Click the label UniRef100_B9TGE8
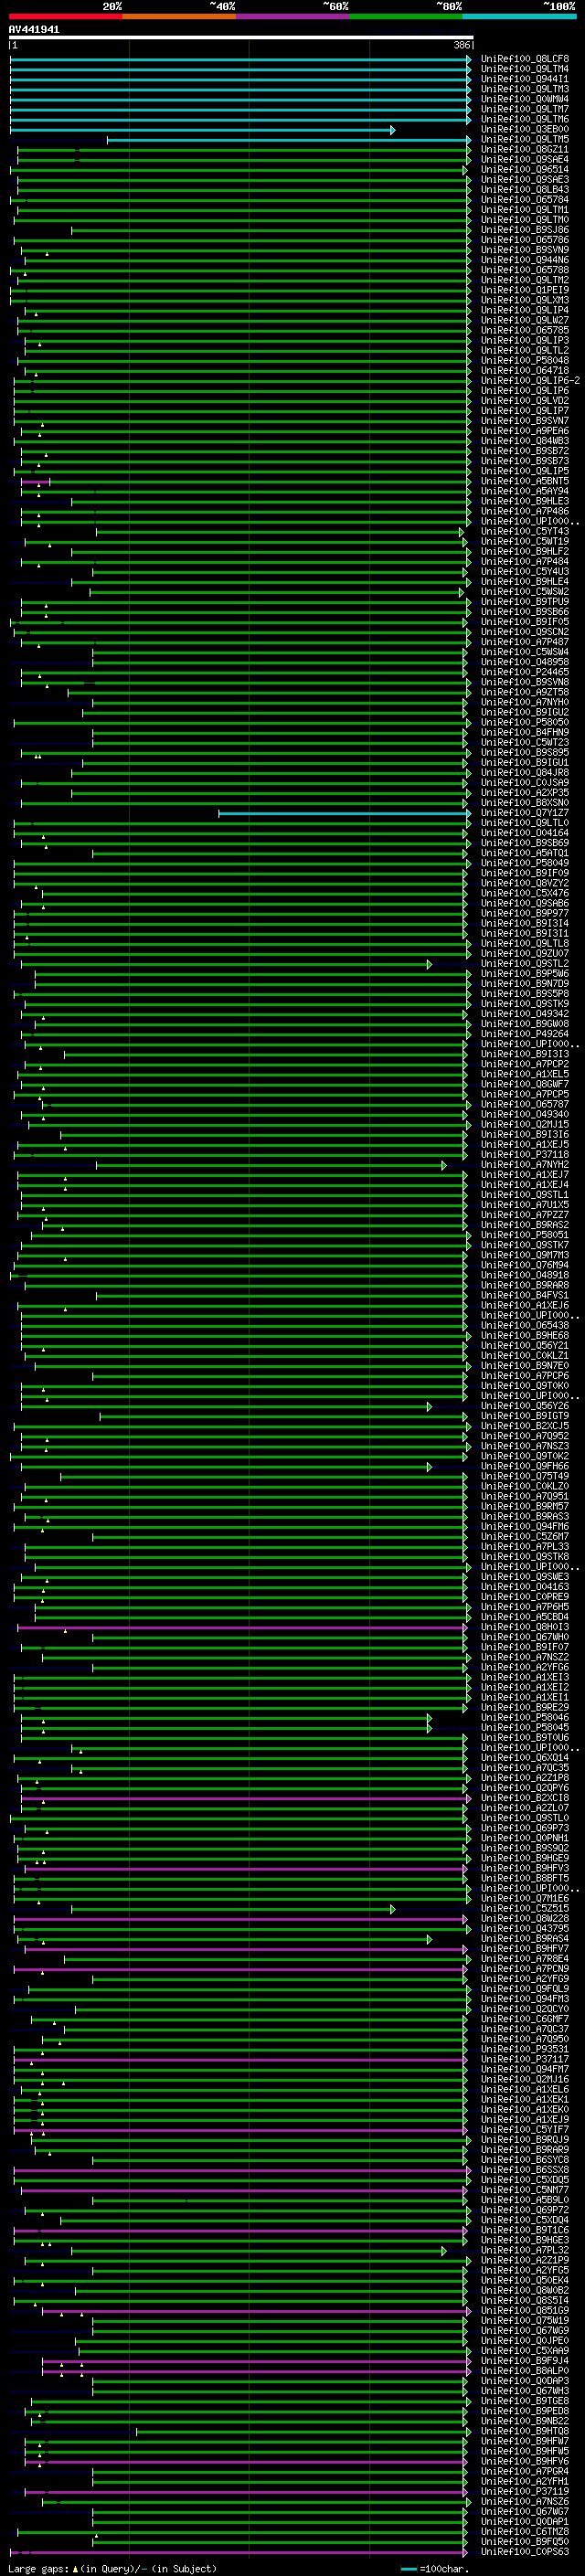This screenshot has width=585, height=2576. (524, 2401)
